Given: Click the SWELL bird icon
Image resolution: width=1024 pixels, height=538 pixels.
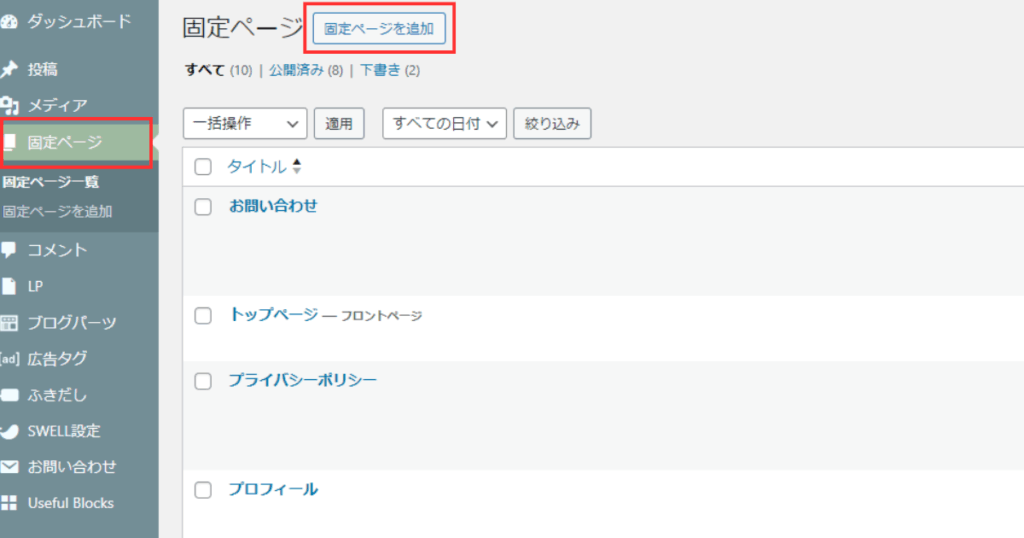Looking at the screenshot, I should click(10, 431).
